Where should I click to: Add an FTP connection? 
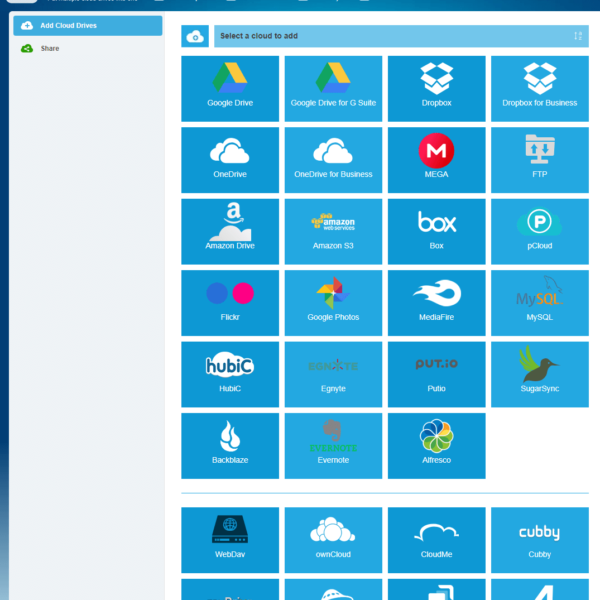[540, 160]
